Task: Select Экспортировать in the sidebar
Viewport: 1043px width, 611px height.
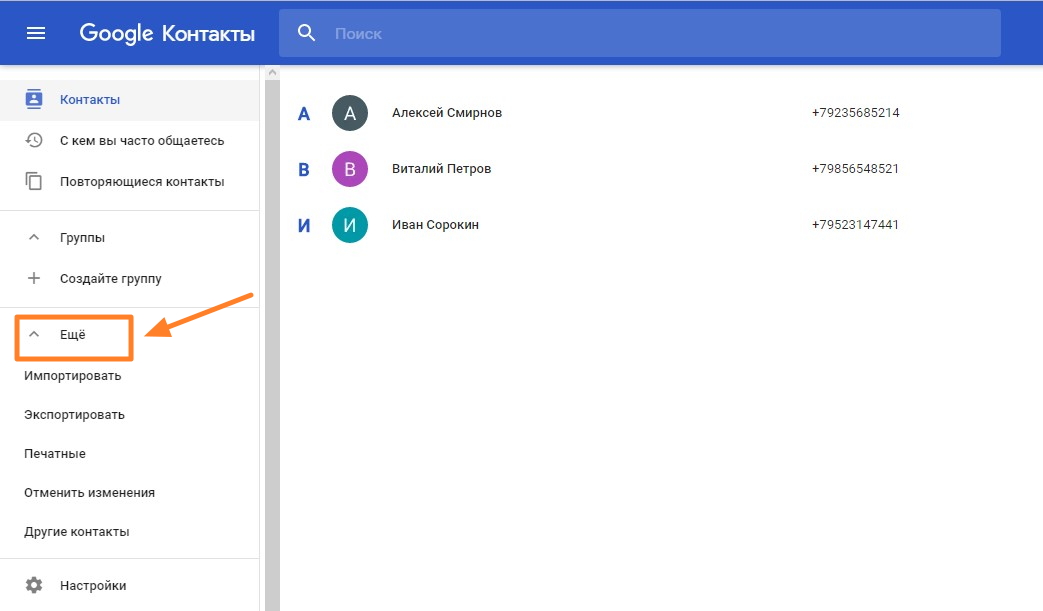Action: point(74,415)
